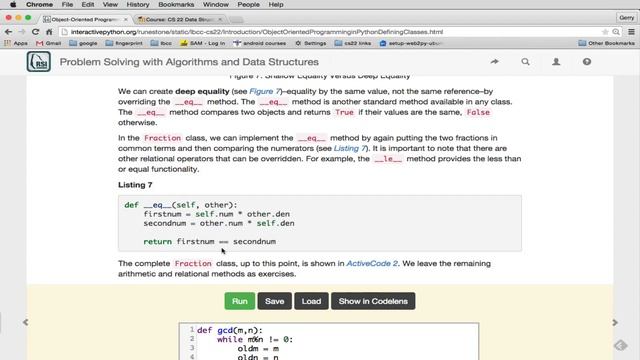Follow the Figure 7 link
This screenshot has width=640, height=360.
pyautogui.click(x=264, y=91)
